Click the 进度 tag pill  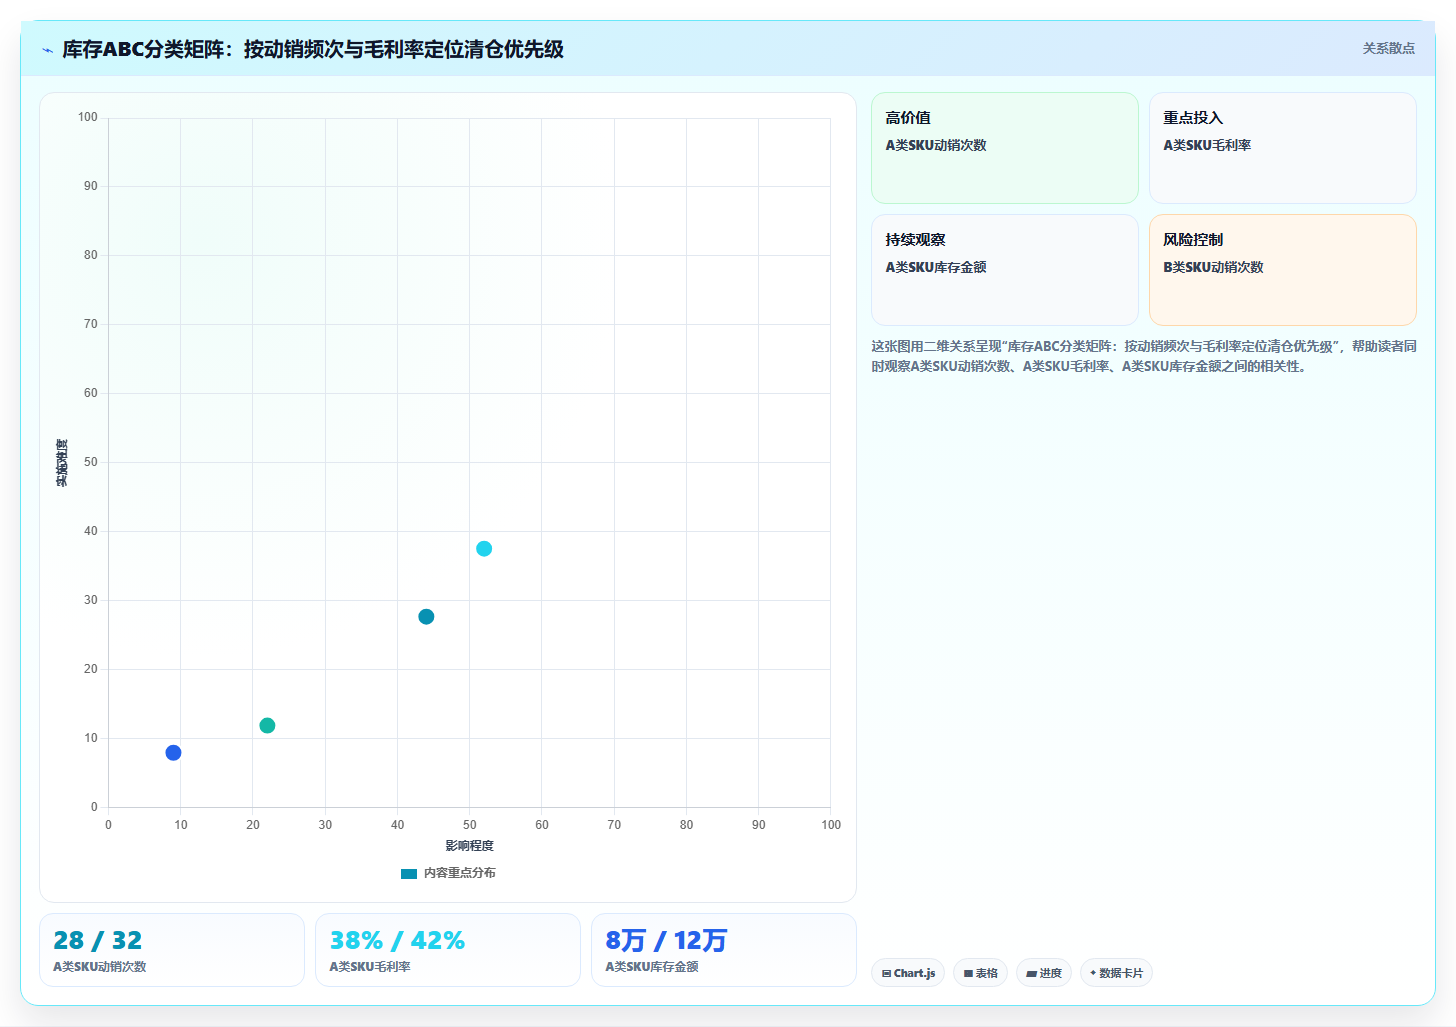click(1044, 973)
